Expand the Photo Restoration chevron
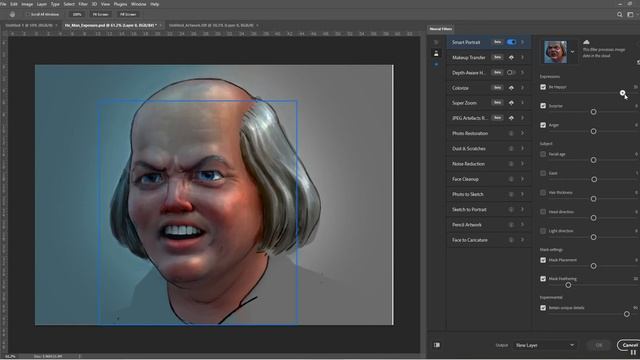The height and width of the screenshot is (360, 640). pos(522,133)
